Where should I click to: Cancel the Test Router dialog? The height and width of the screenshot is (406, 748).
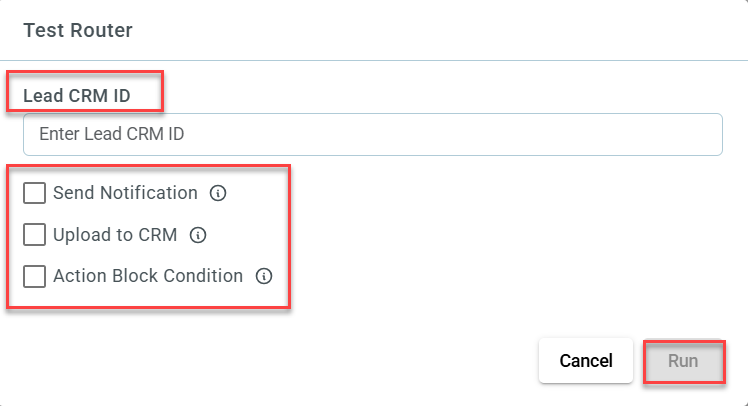(x=586, y=361)
